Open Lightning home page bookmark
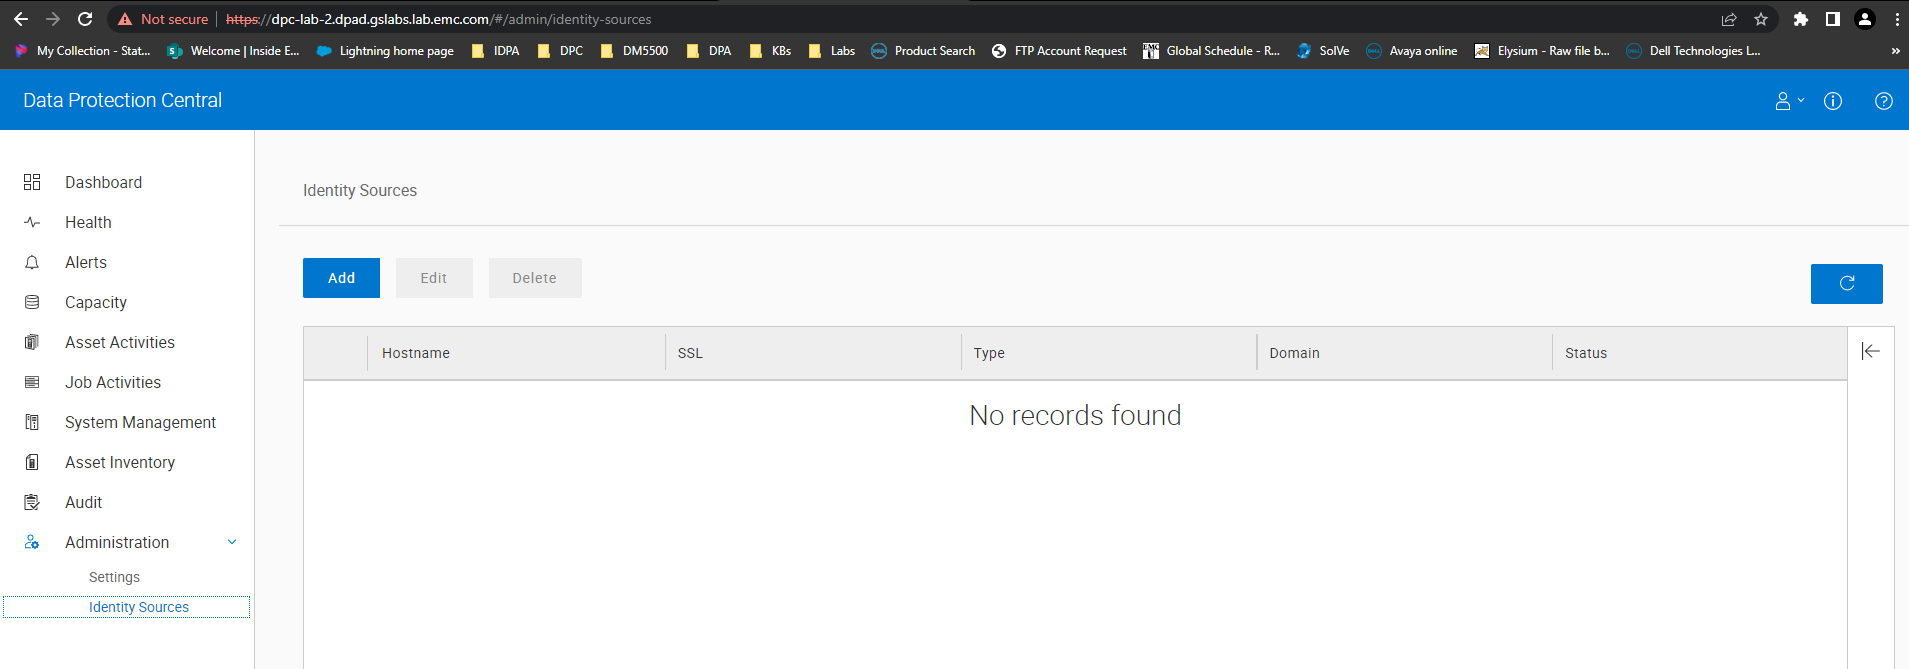 point(385,51)
